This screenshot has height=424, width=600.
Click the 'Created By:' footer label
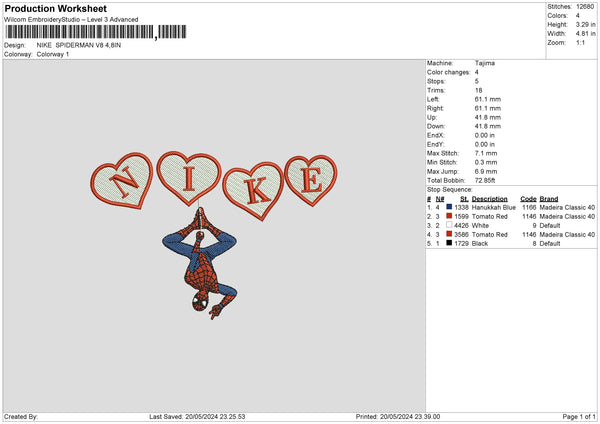point(21,416)
